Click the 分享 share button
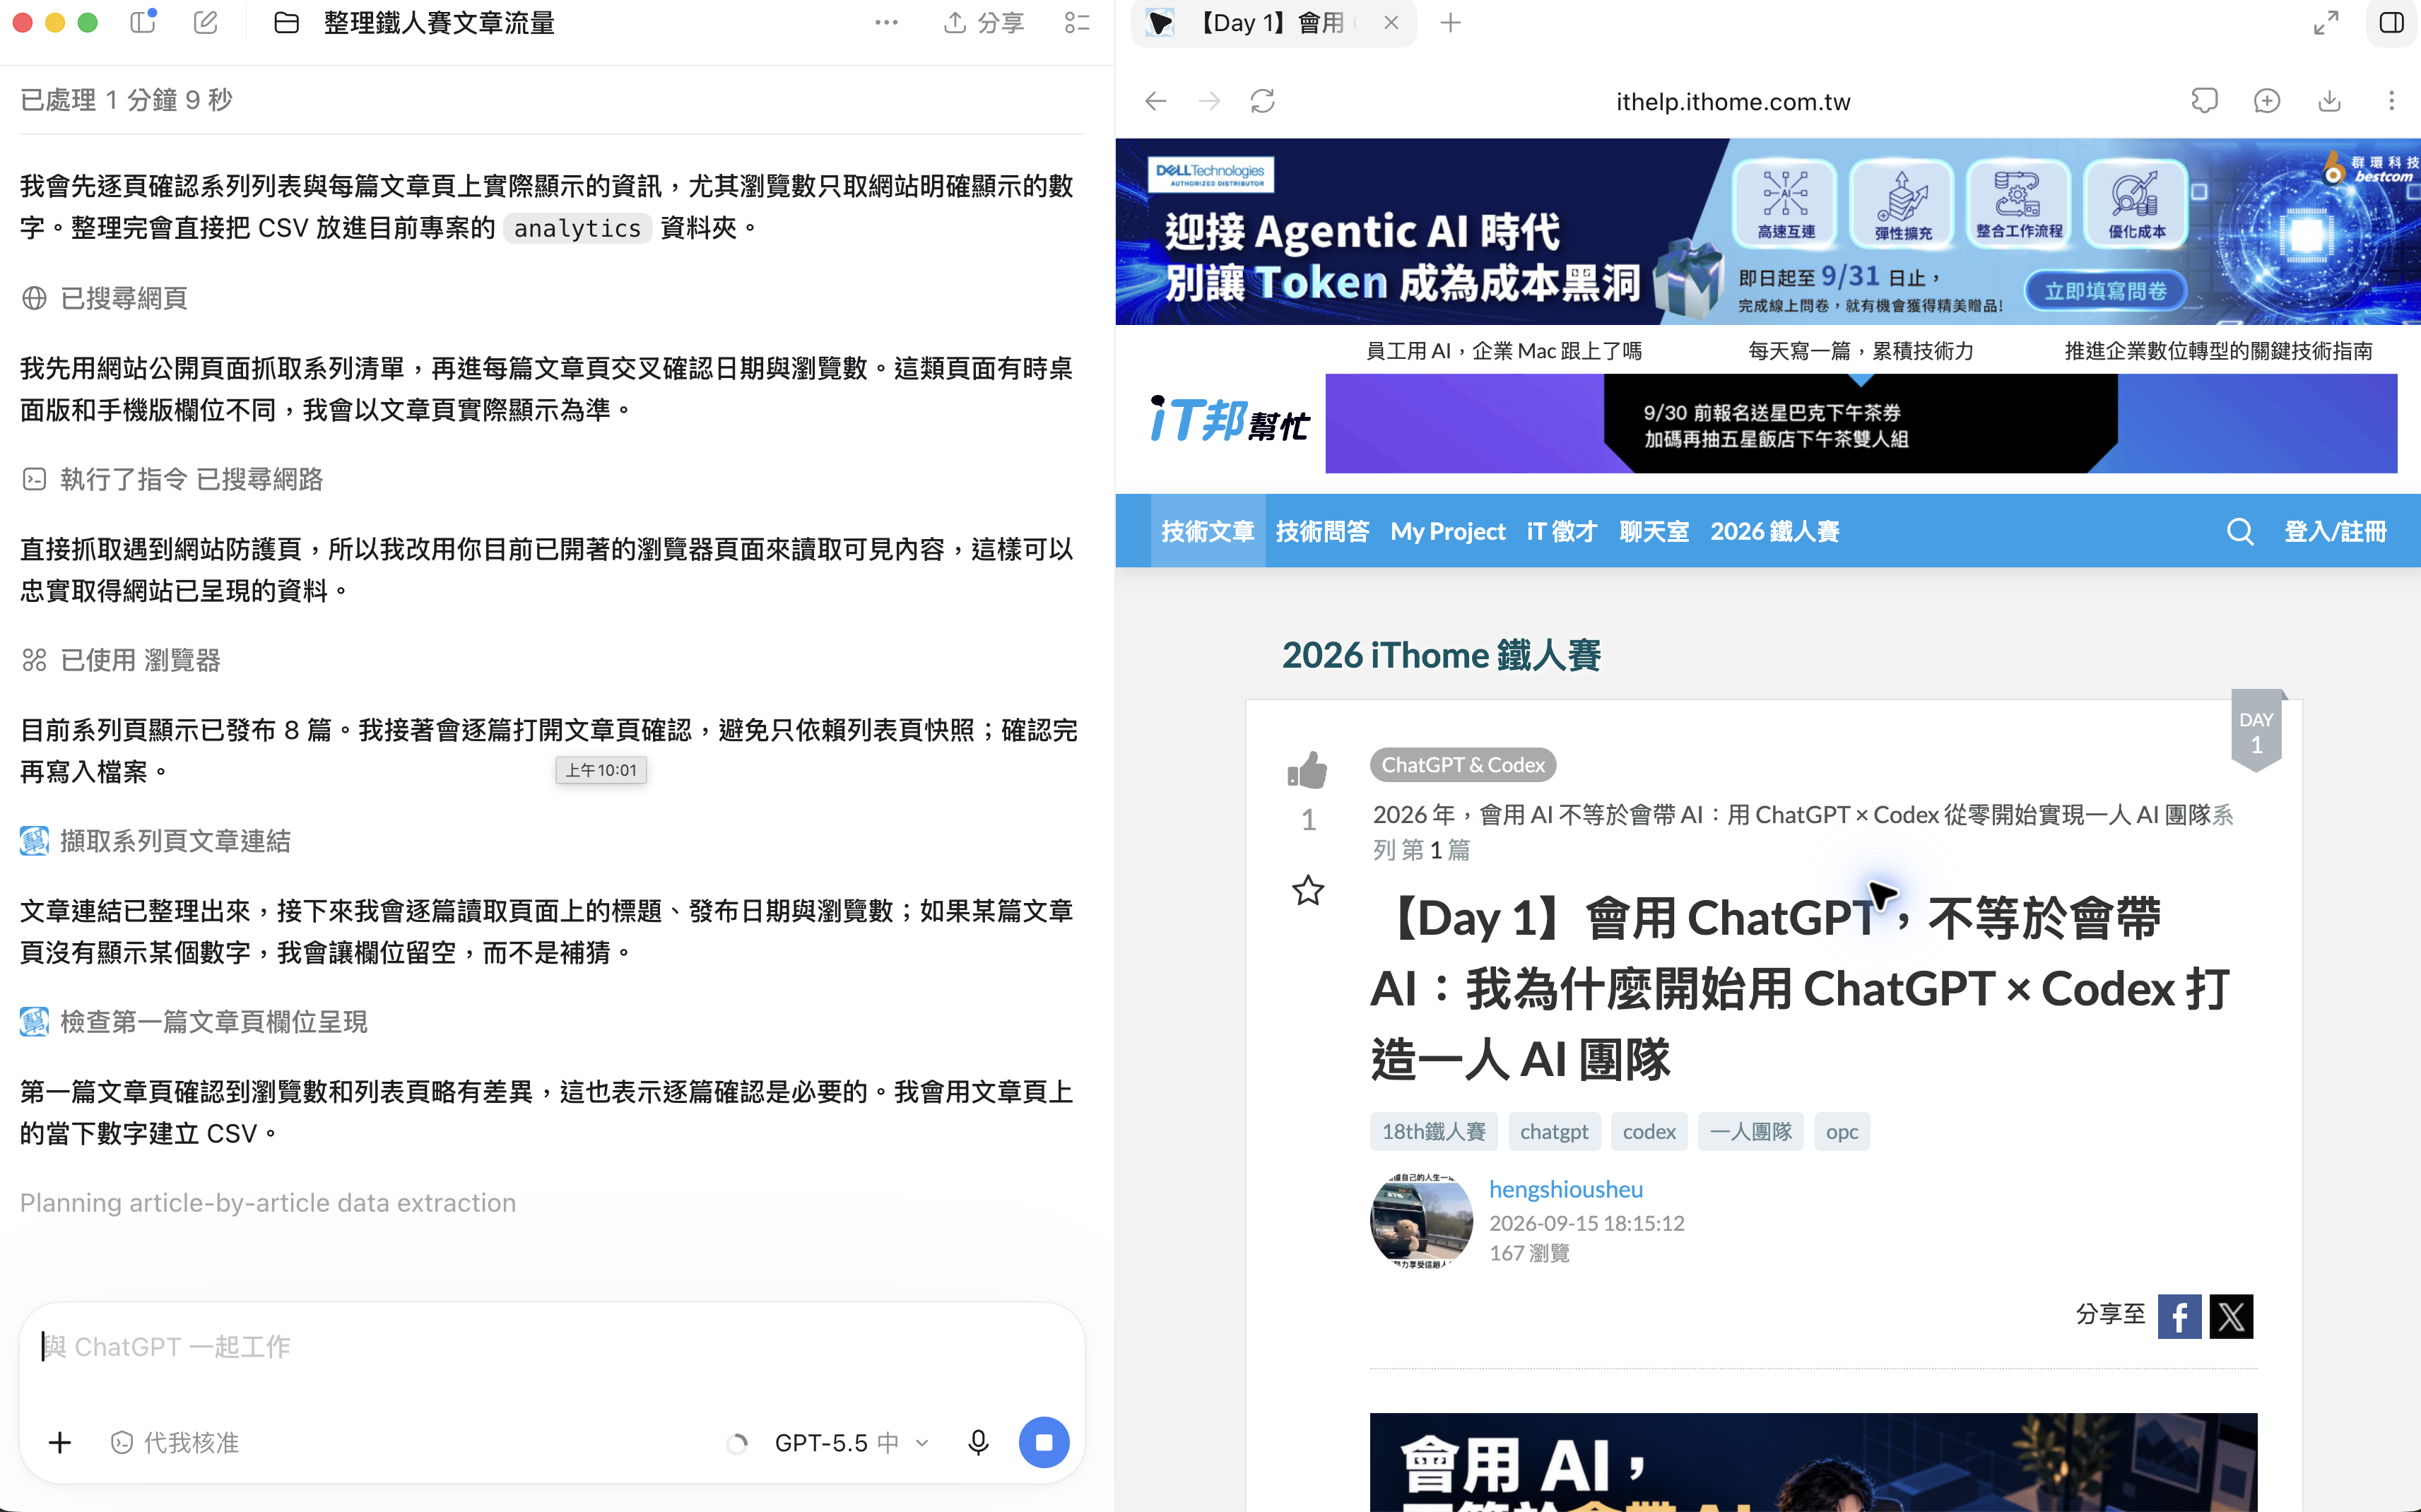The image size is (2421, 1512). (984, 22)
